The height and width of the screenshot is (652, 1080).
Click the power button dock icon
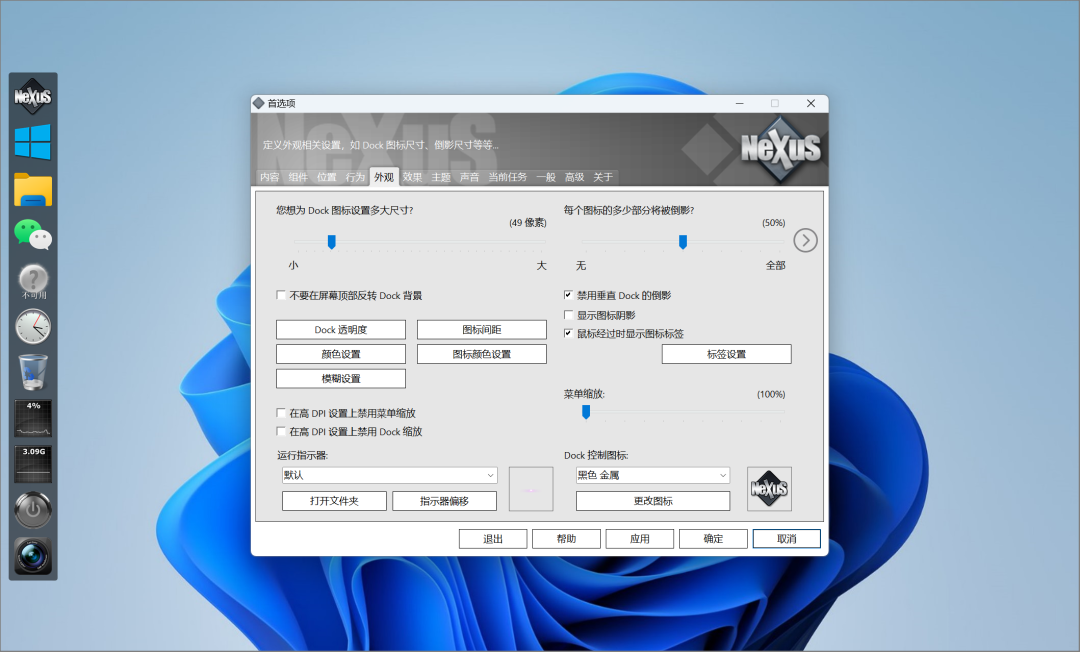[x=33, y=511]
